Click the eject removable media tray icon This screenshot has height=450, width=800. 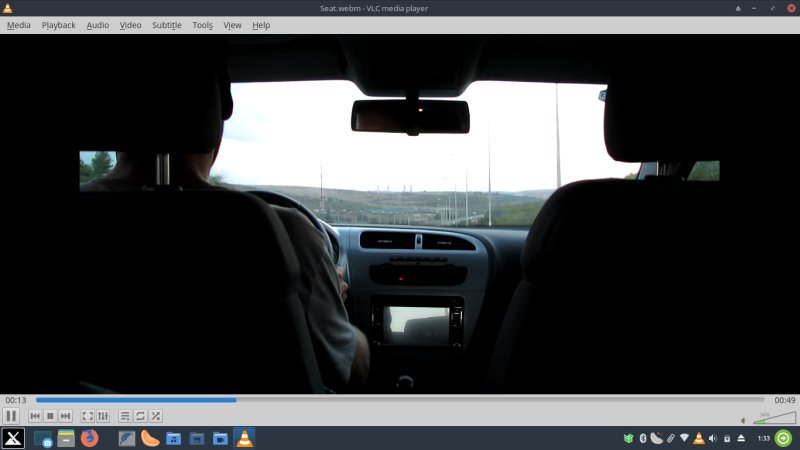tap(741, 438)
